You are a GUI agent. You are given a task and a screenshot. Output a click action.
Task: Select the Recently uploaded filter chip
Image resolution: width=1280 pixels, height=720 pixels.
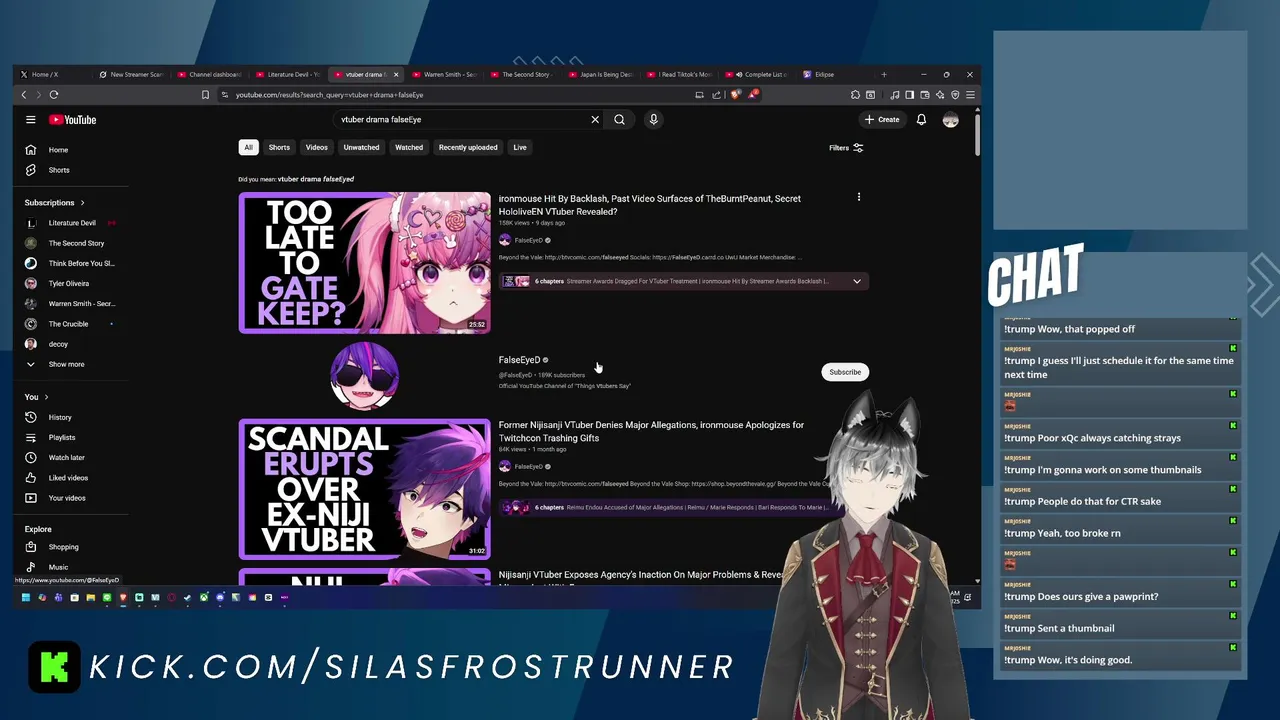[468, 147]
